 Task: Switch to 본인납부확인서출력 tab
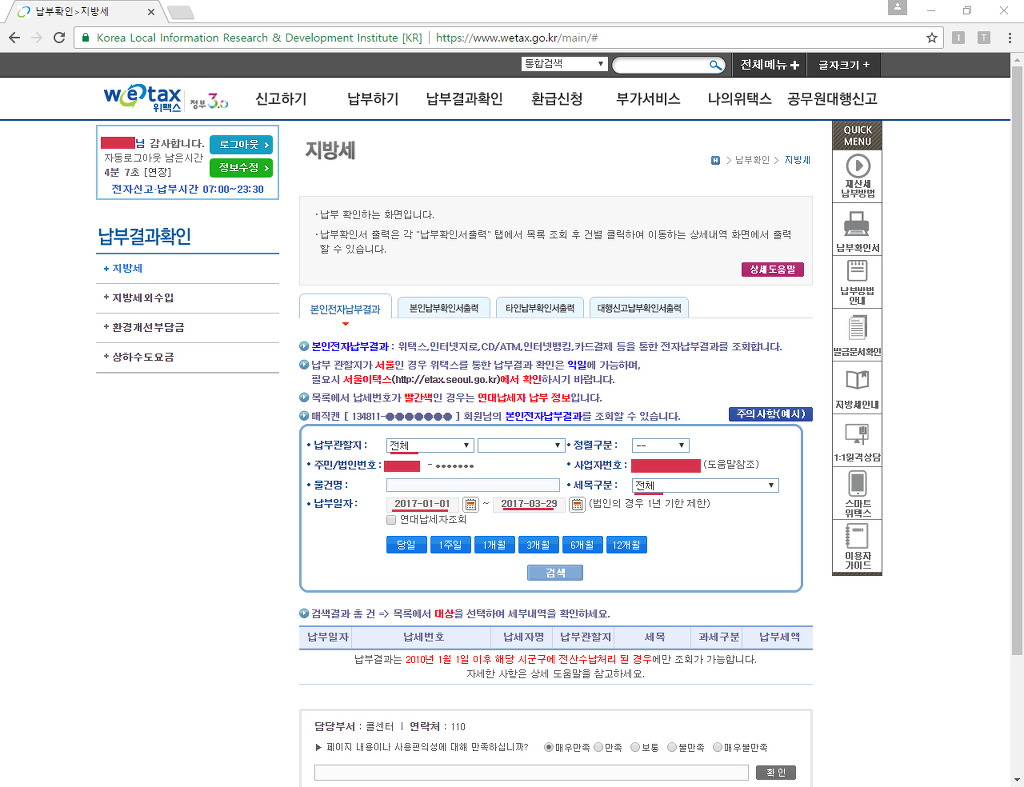(x=444, y=308)
